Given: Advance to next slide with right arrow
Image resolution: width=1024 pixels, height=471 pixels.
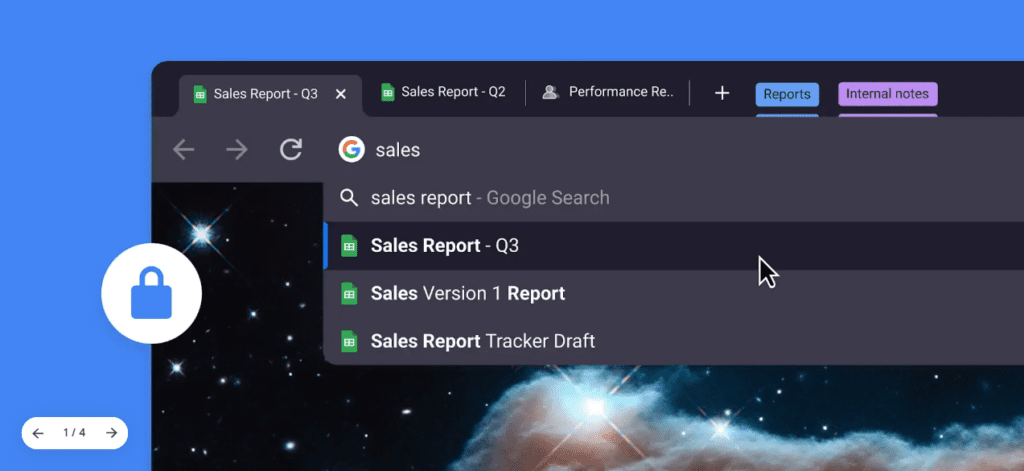Looking at the screenshot, I should 111,433.
